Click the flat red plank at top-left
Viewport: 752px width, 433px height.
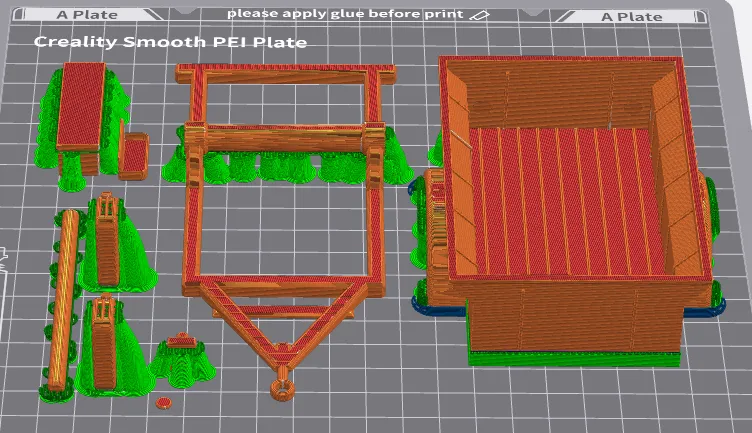click(x=82, y=105)
